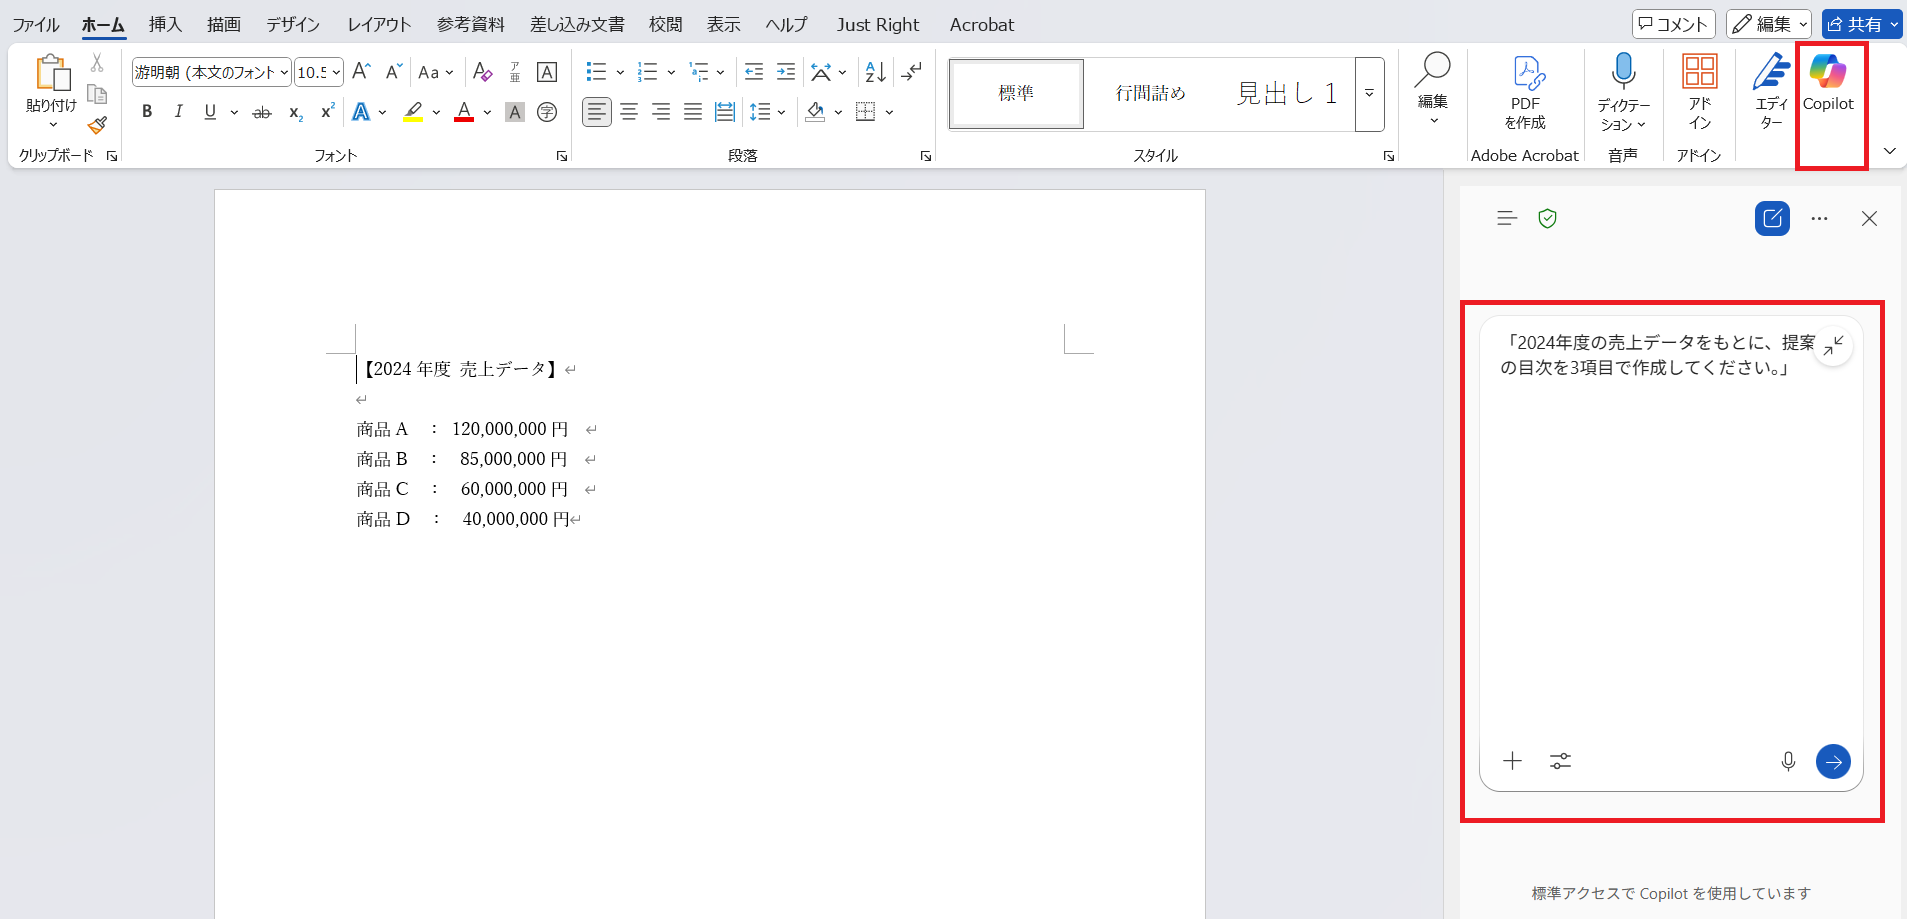Screen dimensions: 1907x919
Task: Open the Dictation tool
Action: pyautogui.click(x=1623, y=92)
